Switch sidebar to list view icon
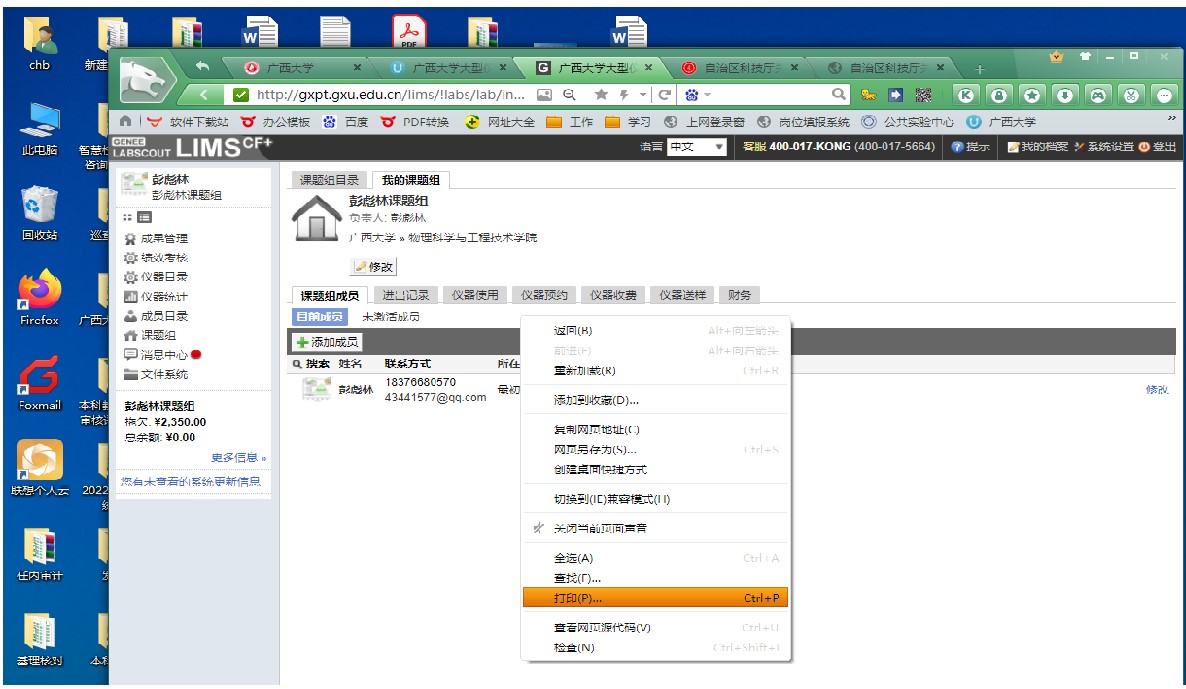This screenshot has width=1186, height=689. coord(144,218)
